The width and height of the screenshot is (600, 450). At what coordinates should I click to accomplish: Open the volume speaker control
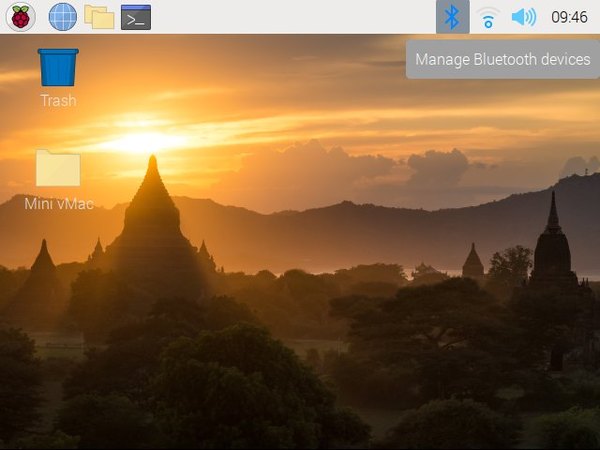(x=524, y=17)
